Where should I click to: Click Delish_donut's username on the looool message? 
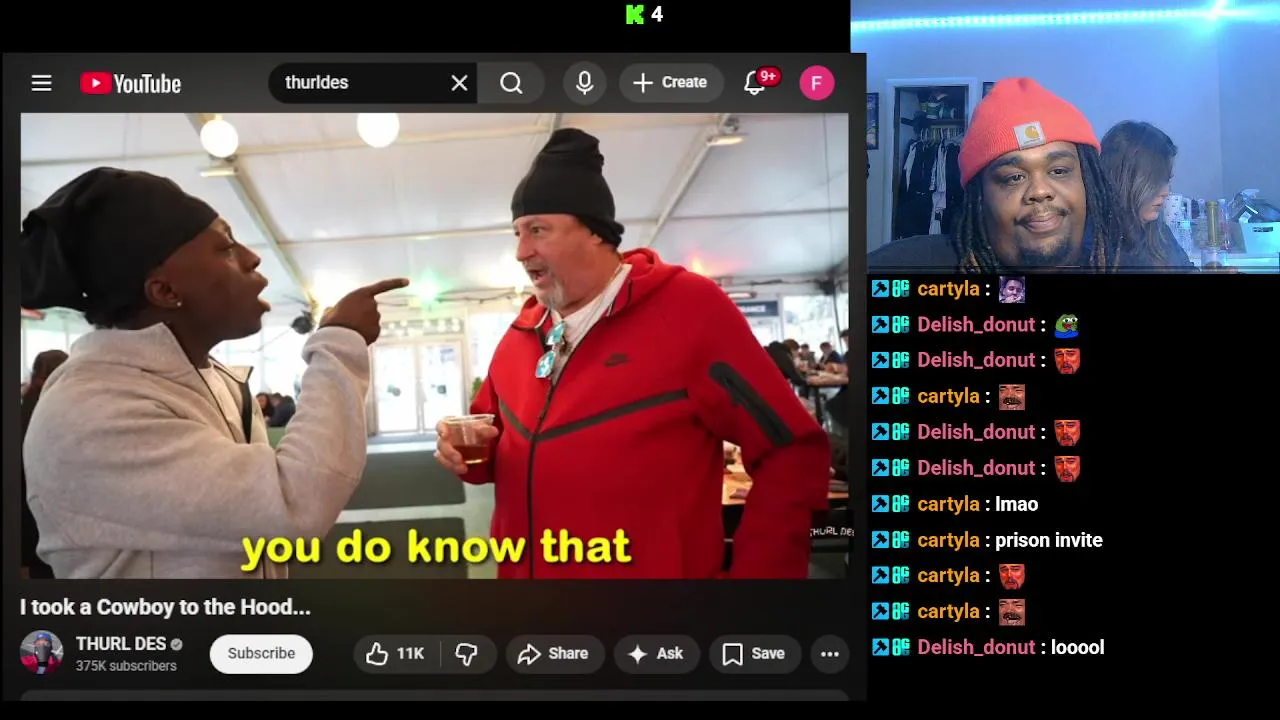pos(976,647)
